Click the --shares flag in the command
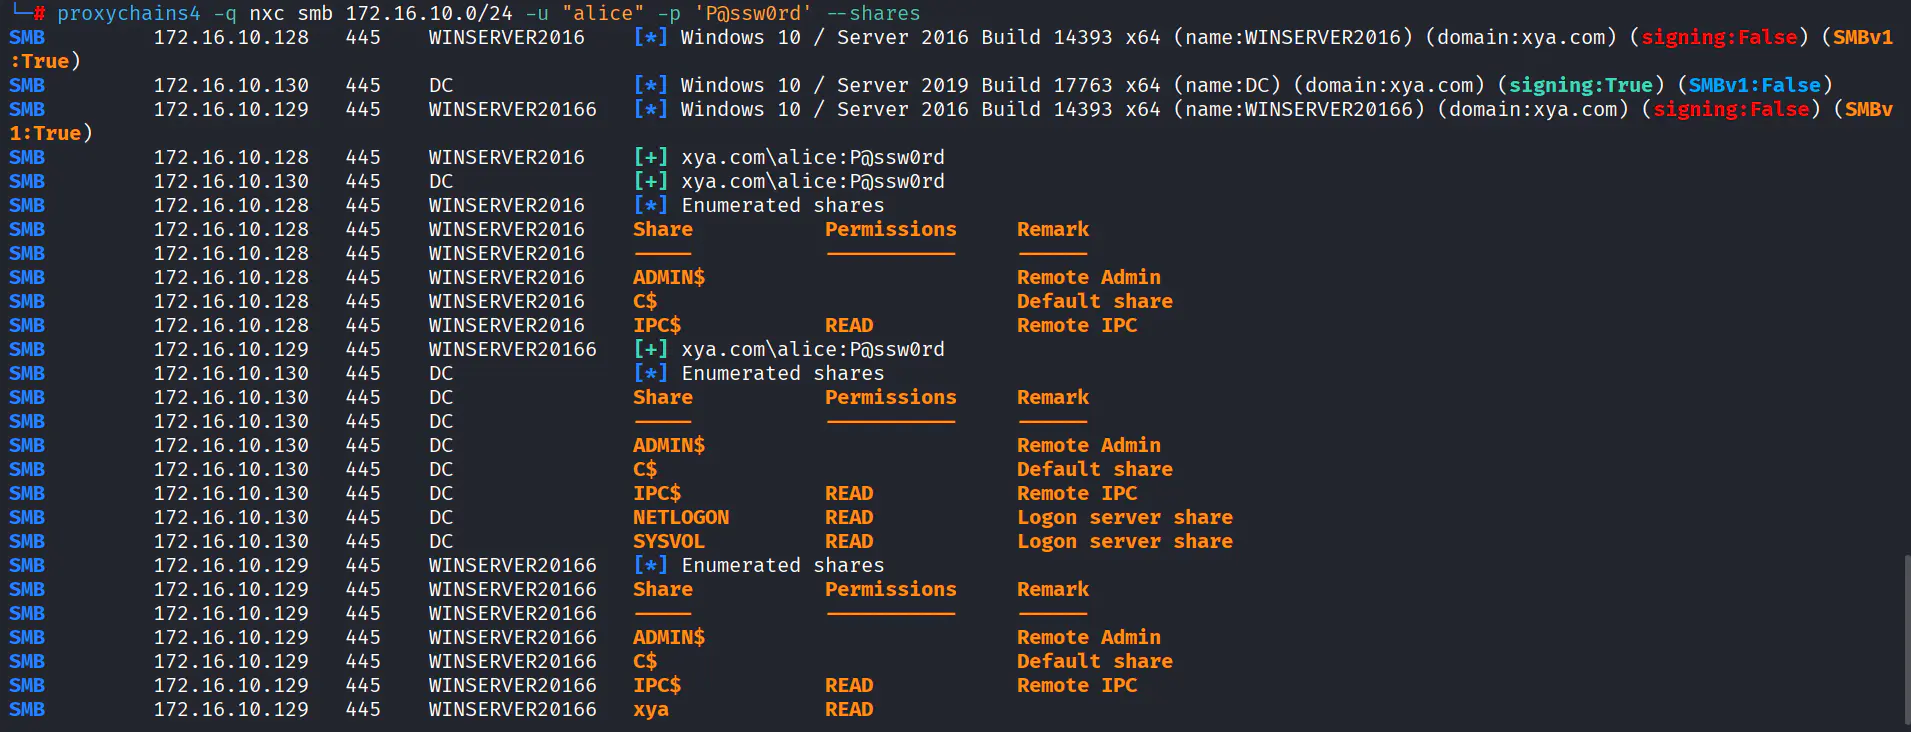Image resolution: width=1911 pixels, height=732 pixels. pyautogui.click(x=872, y=13)
